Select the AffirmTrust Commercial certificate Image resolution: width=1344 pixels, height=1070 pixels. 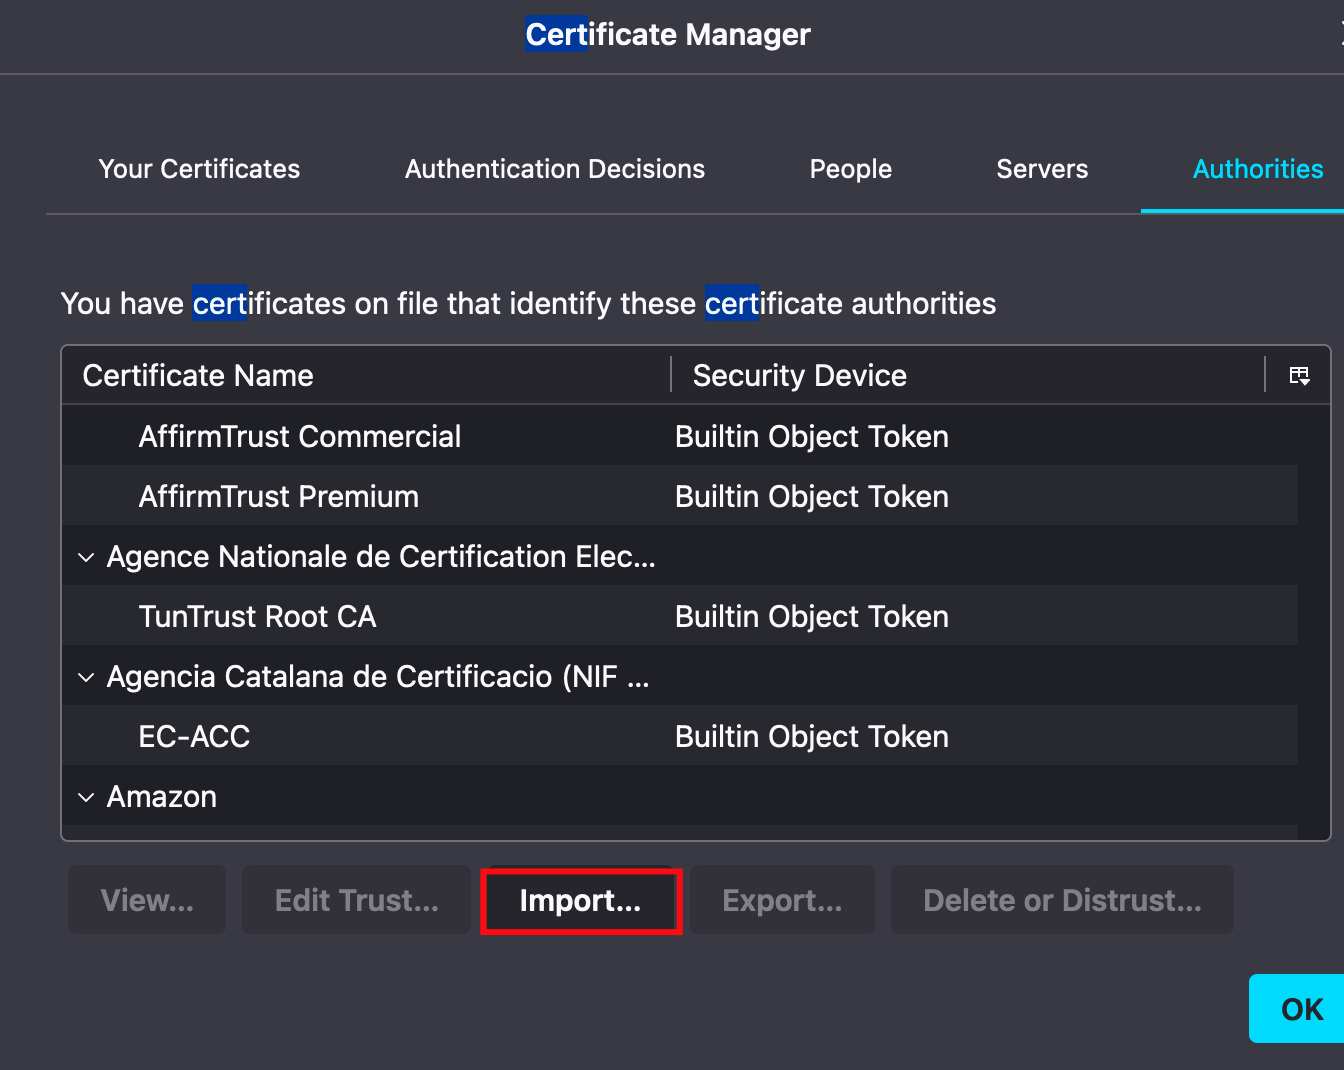click(x=300, y=436)
